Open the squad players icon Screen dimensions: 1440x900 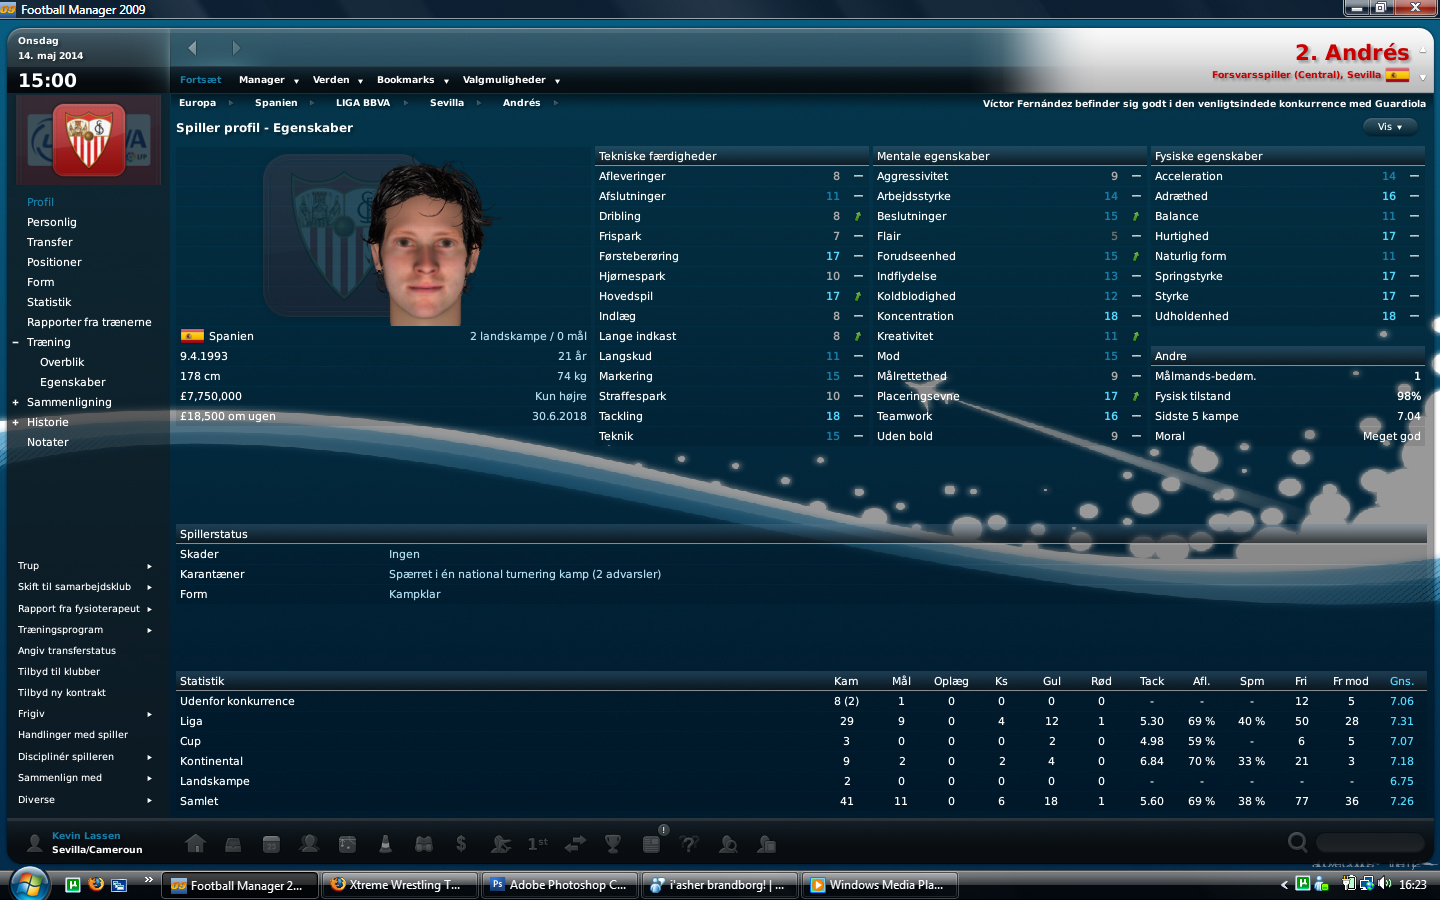pos(309,844)
